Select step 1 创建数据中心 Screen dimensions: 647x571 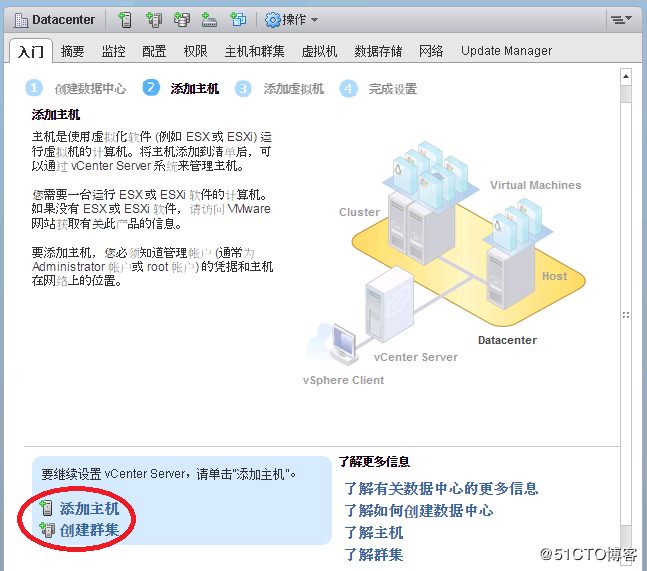76,88
